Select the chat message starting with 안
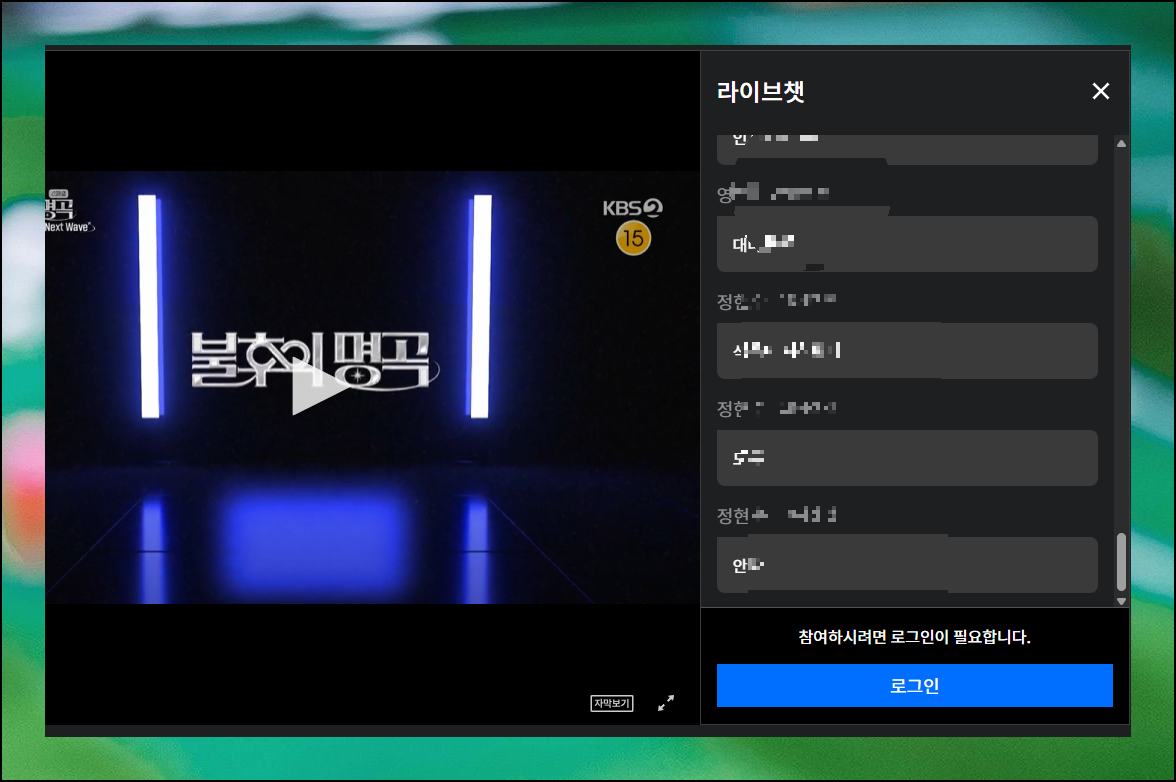Screen dimensions: 1176x782 [x=906, y=564]
